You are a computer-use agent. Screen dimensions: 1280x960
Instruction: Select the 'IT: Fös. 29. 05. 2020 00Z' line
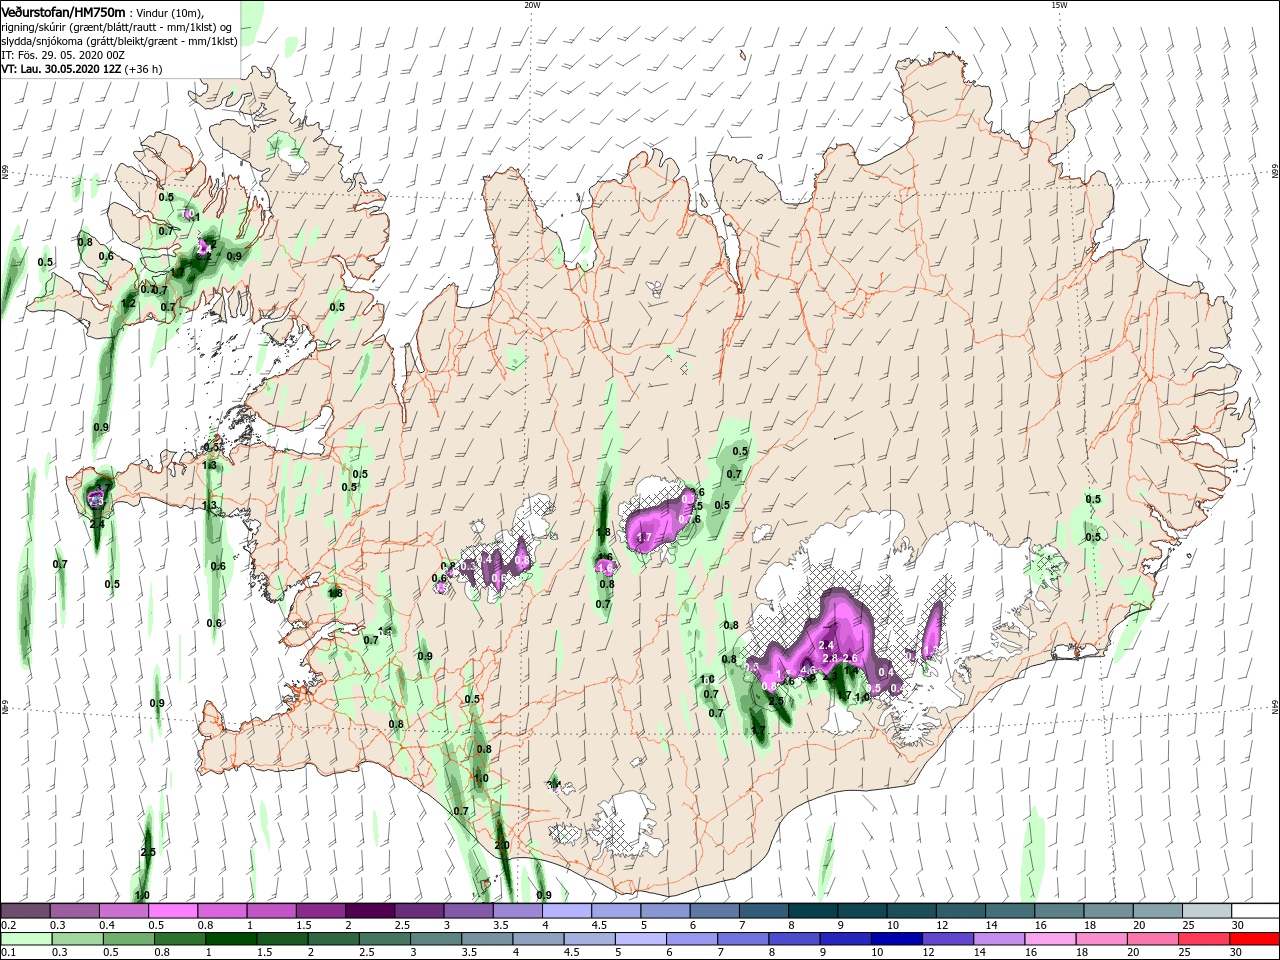coord(63,55)
